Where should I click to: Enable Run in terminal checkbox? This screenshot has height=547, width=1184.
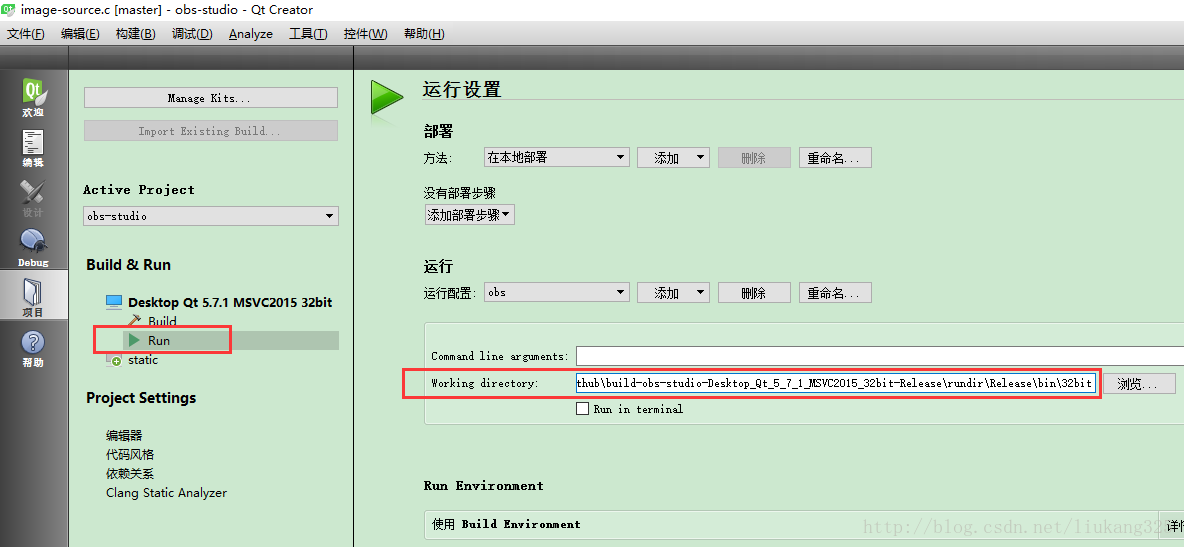point(582,409)
